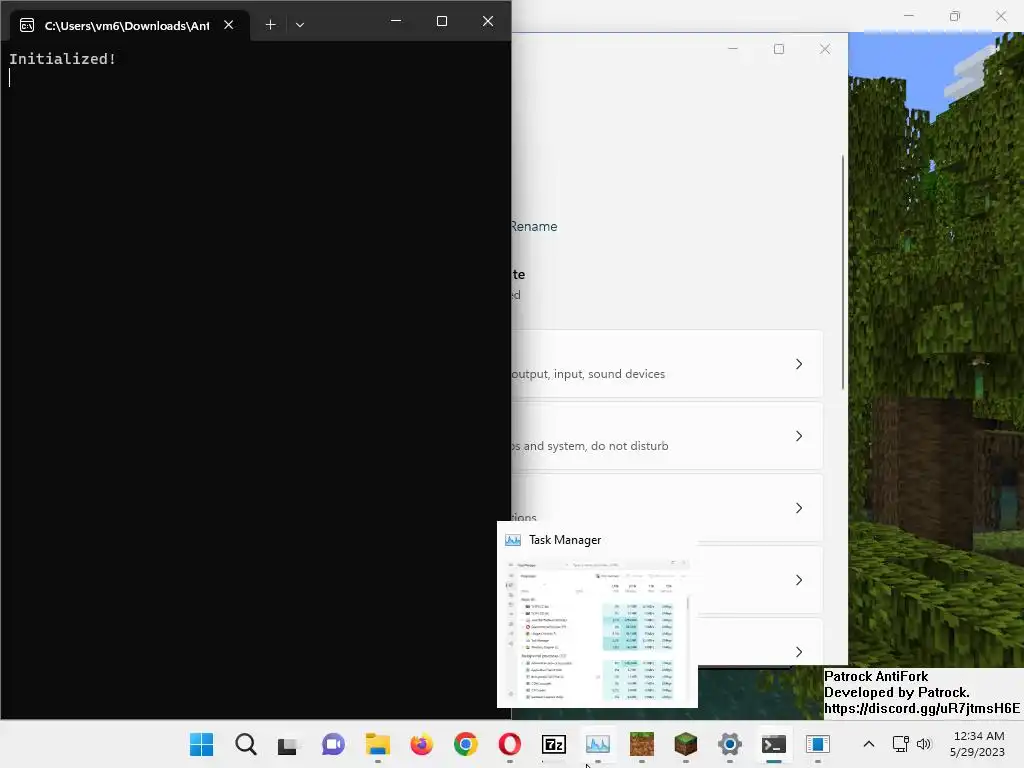1024x768 pixels.
Task: Launch Google Chrome from the taskbar
Action: [x=466, y=744]
